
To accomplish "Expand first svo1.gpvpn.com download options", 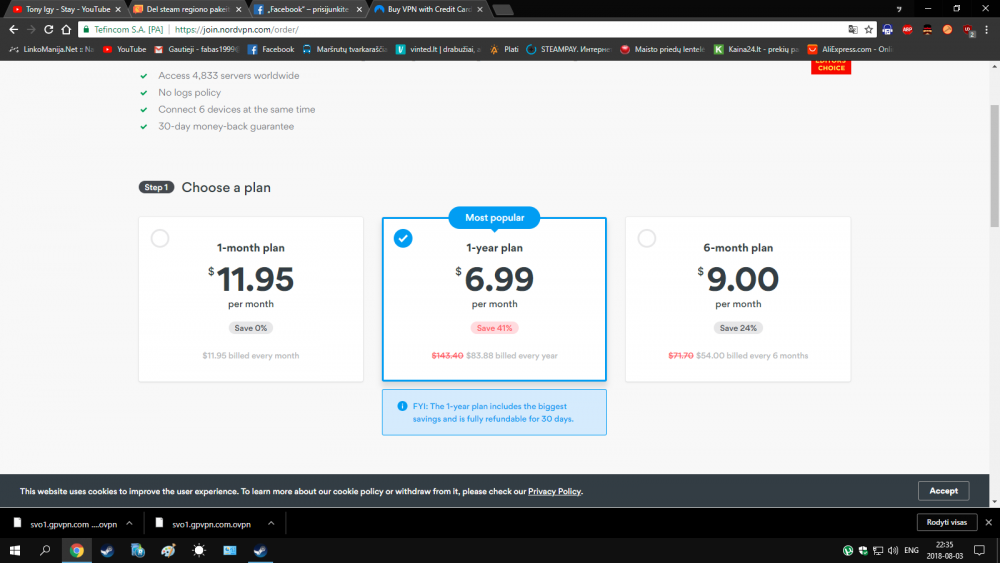I will click(129, 523).
